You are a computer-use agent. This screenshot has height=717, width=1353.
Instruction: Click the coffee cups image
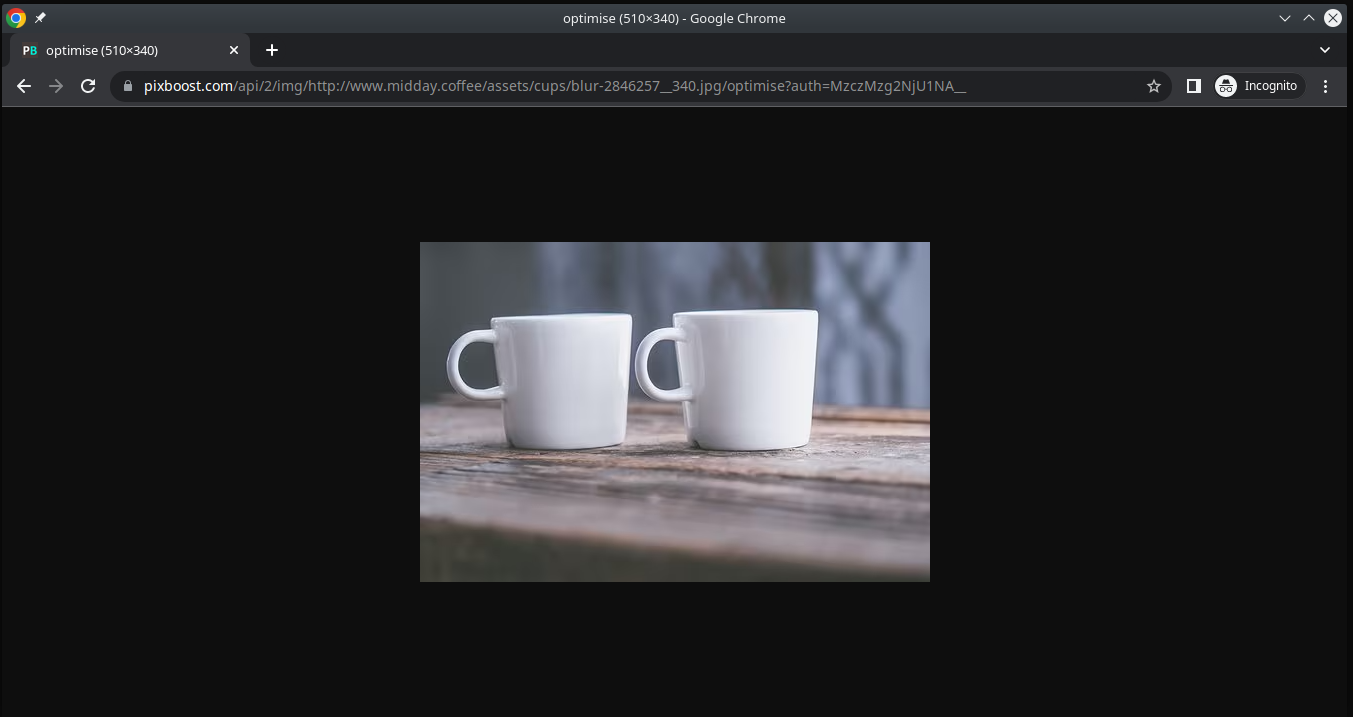tap(675, 412)
